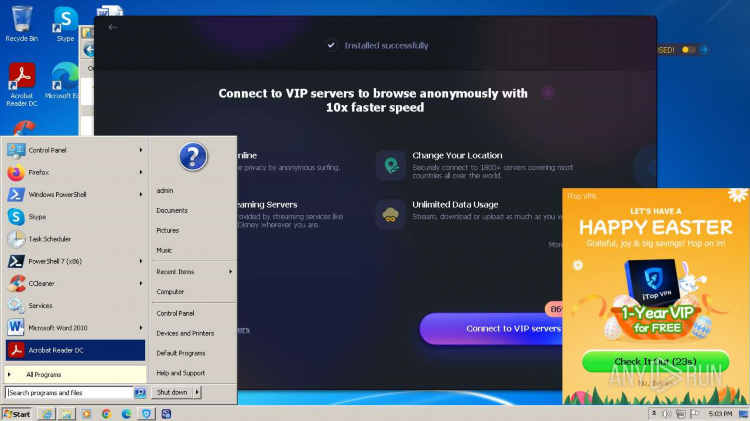This screenshot has height=421, width=750.
Task: Click the Action Center flag tray icon
Action: [x=695, y=414]
